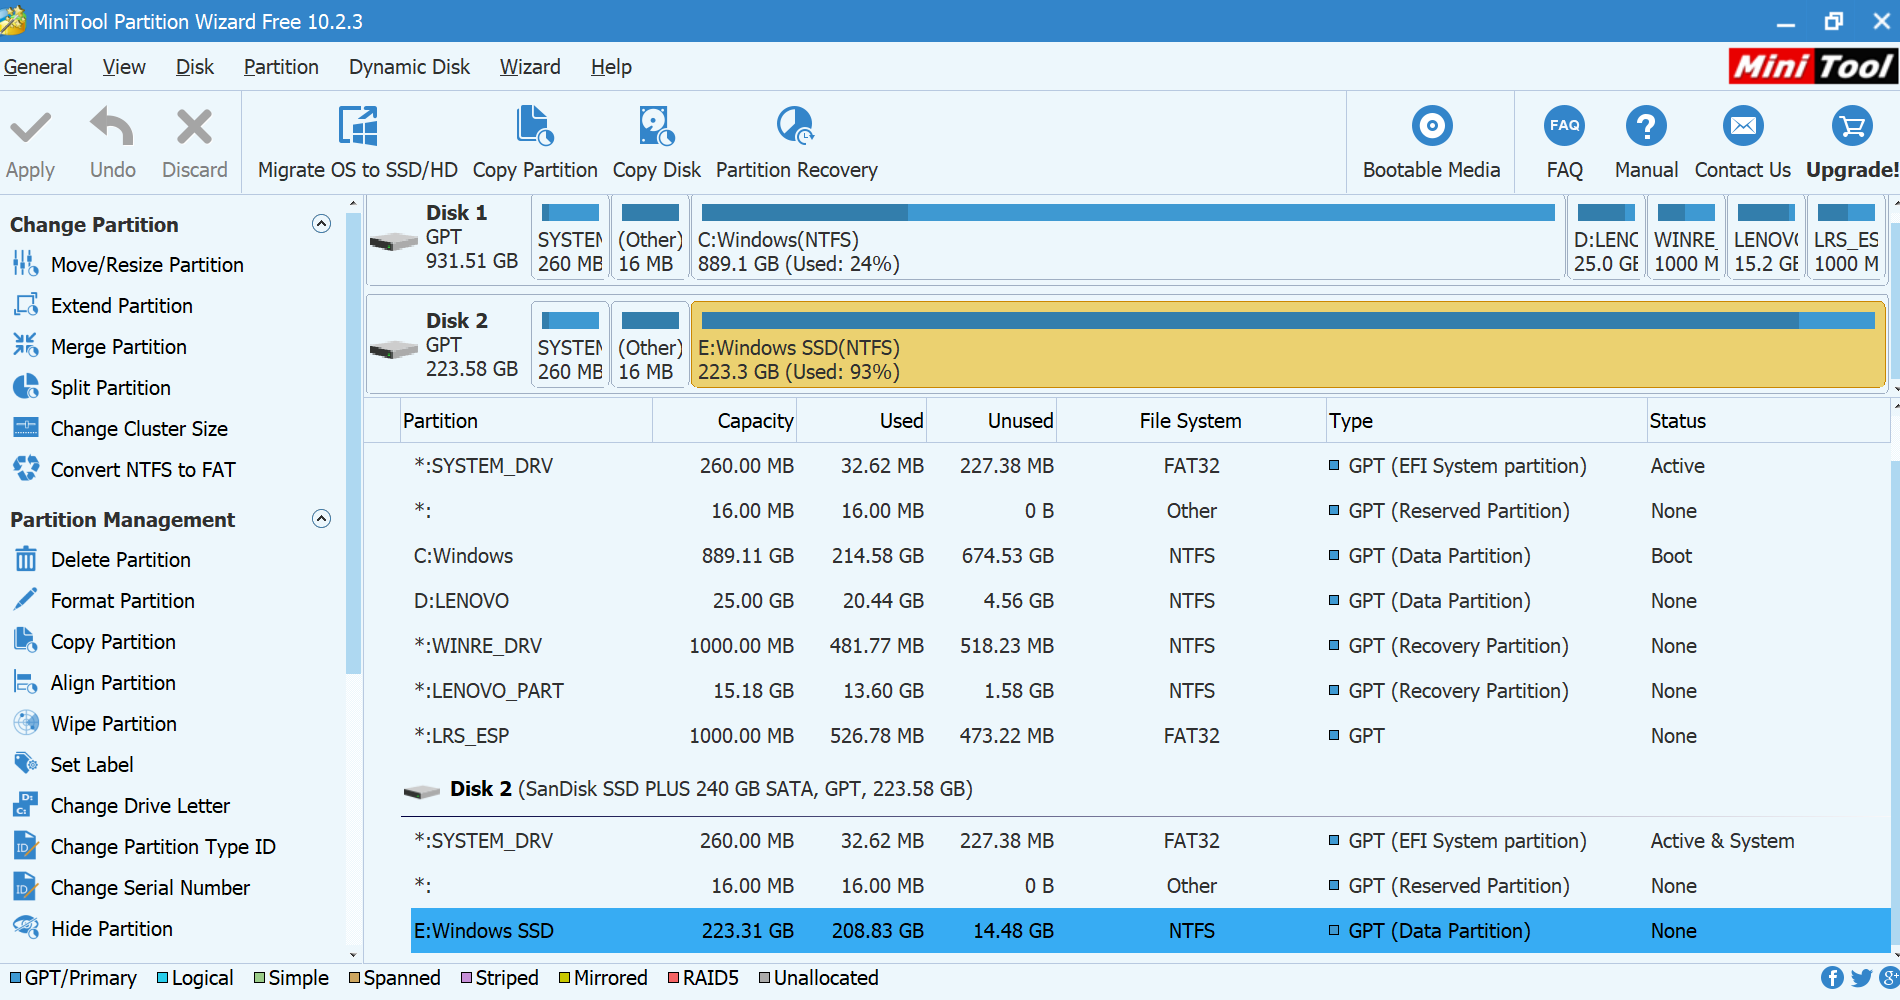Viewport: 1900px width, 1000px height.
Task: Select LRS_ES block in Disk 1 map
Action: (x=1846, y=238)
